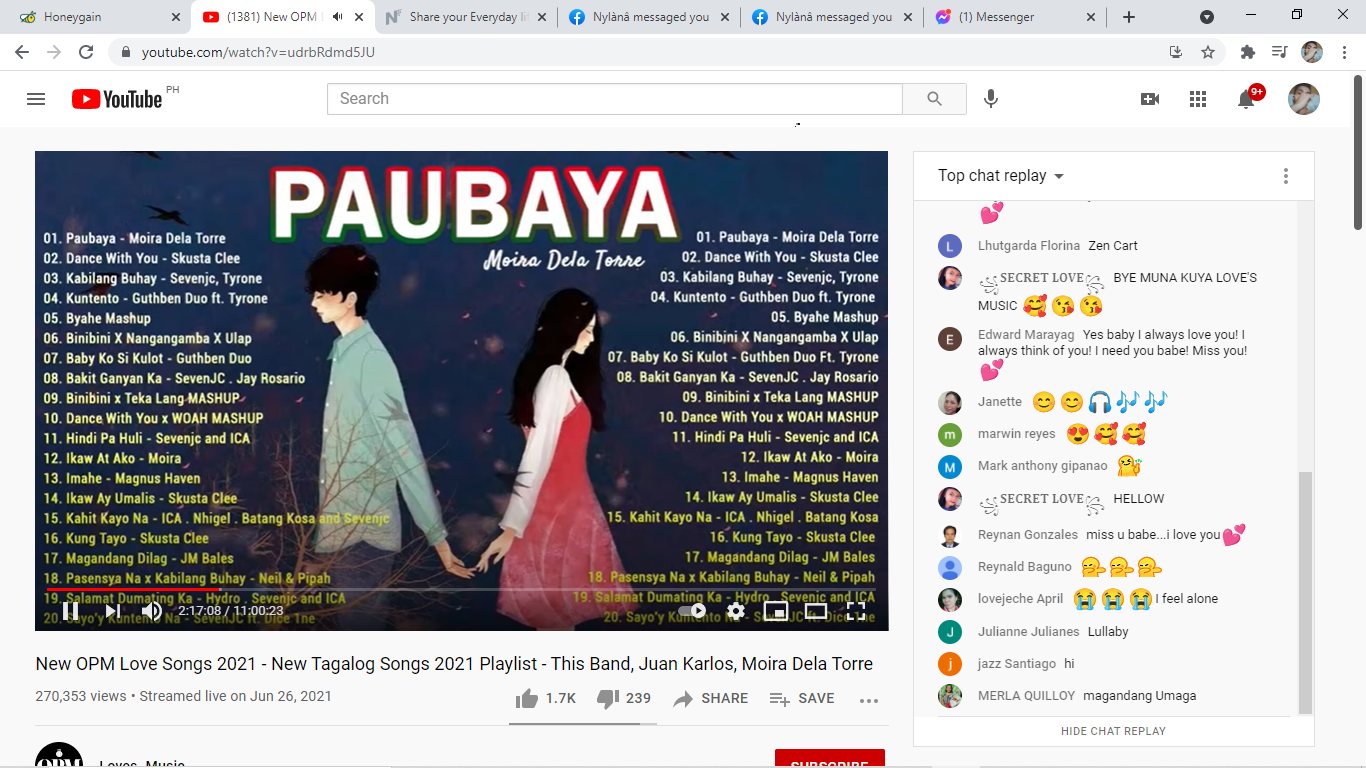Click Lhutgarda Florina's chat avatar
Screen dimensions: 1366x768
(x=950, y=246)
